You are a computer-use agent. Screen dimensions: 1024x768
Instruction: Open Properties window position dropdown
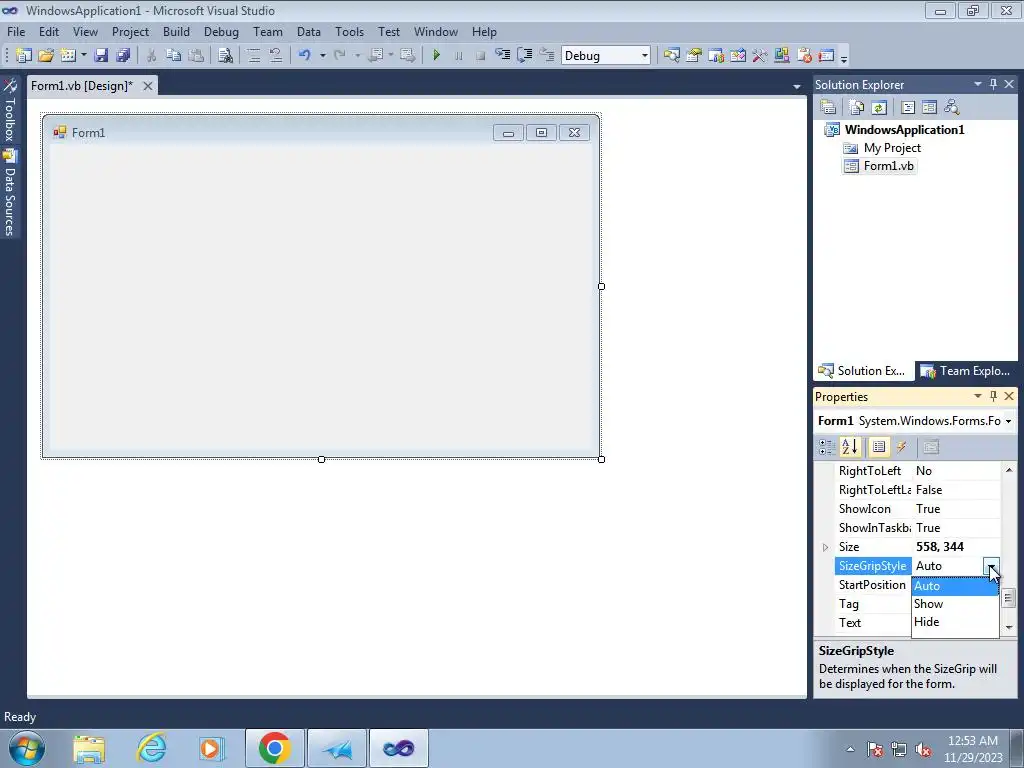[978, 396]
